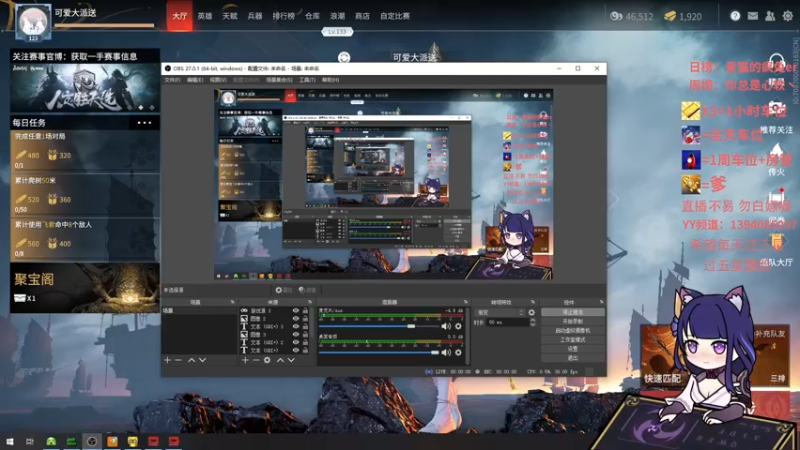Toggle lock on 图像 2 source
This screenshot has height=450, width=800.
click(x=305, y=318)
